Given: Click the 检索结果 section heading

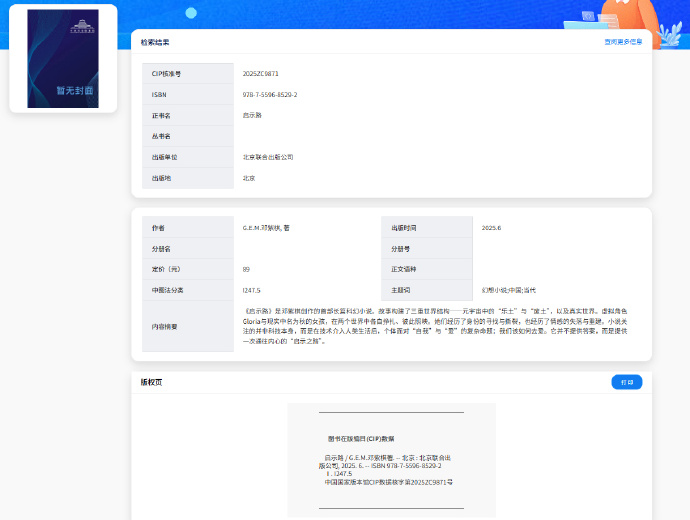Looking at the screenshot, I should click(x=155, y=42).
